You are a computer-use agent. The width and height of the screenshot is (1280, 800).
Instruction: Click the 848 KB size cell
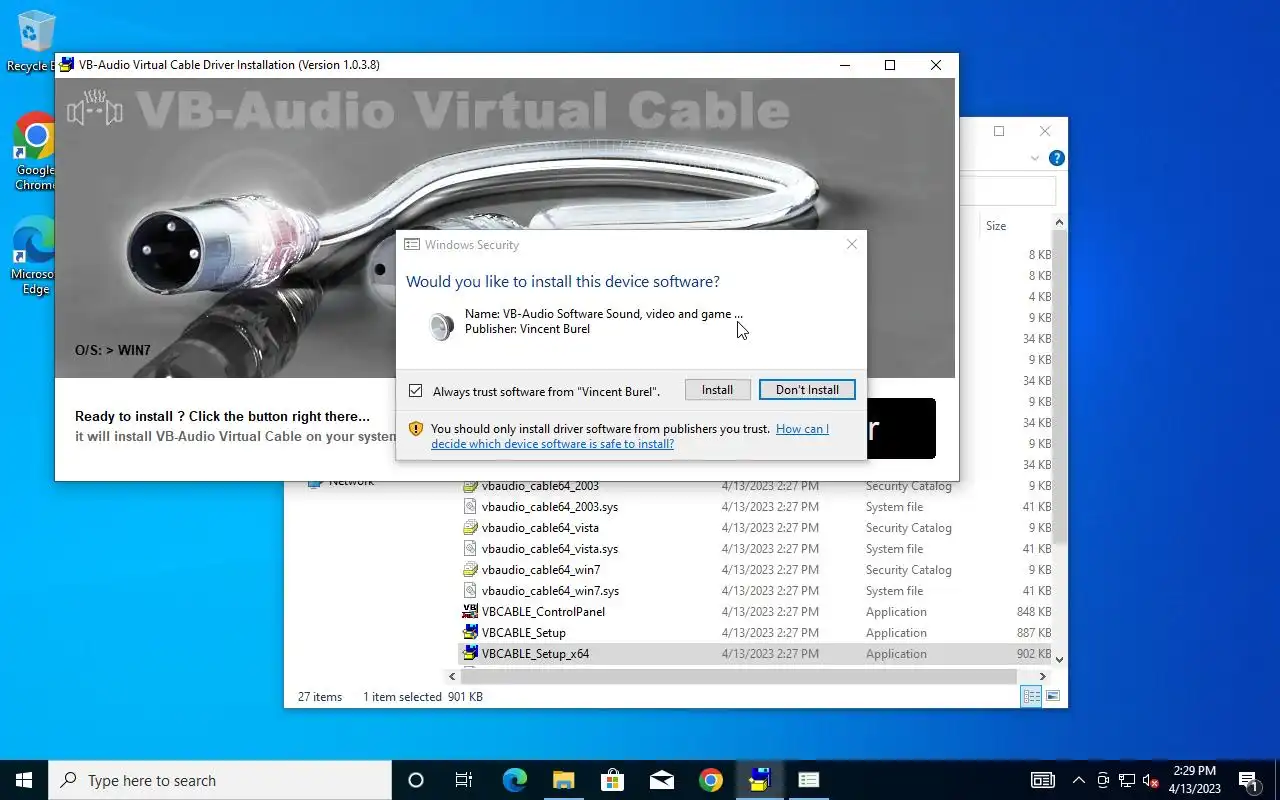point(1033,612)
